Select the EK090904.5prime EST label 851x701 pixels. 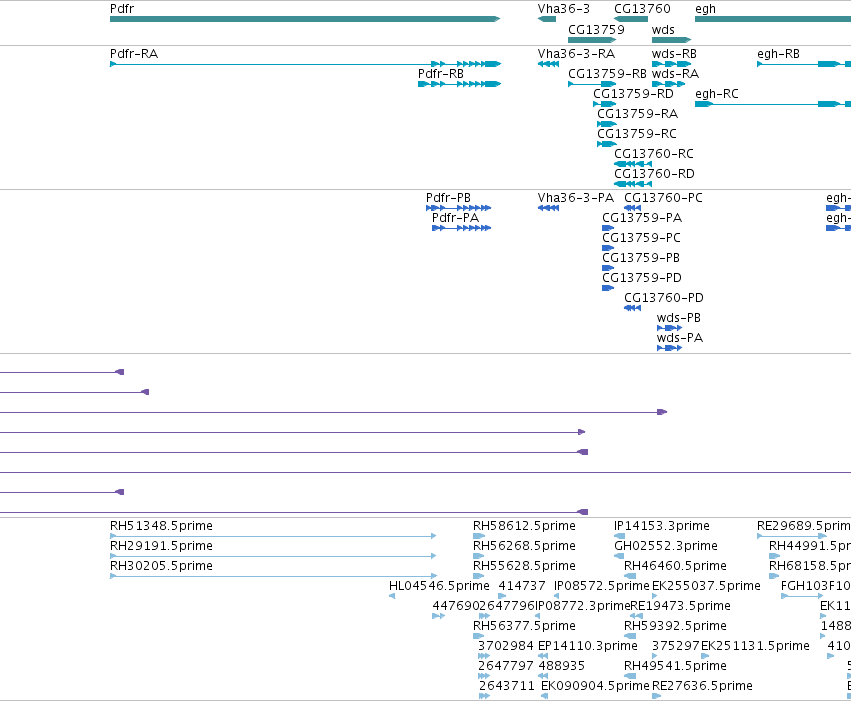(595, 686)
